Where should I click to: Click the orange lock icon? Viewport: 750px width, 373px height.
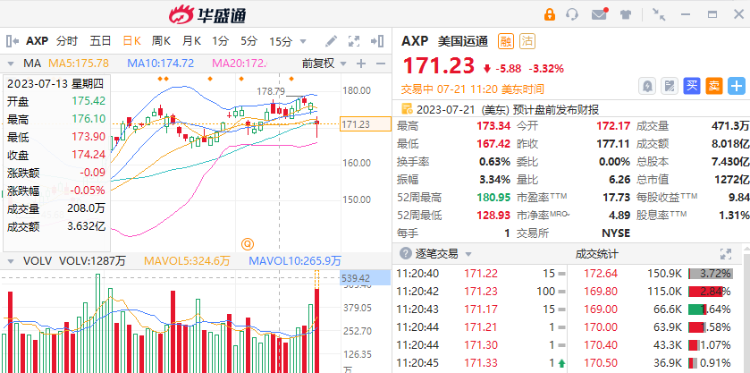click(550, 14)
